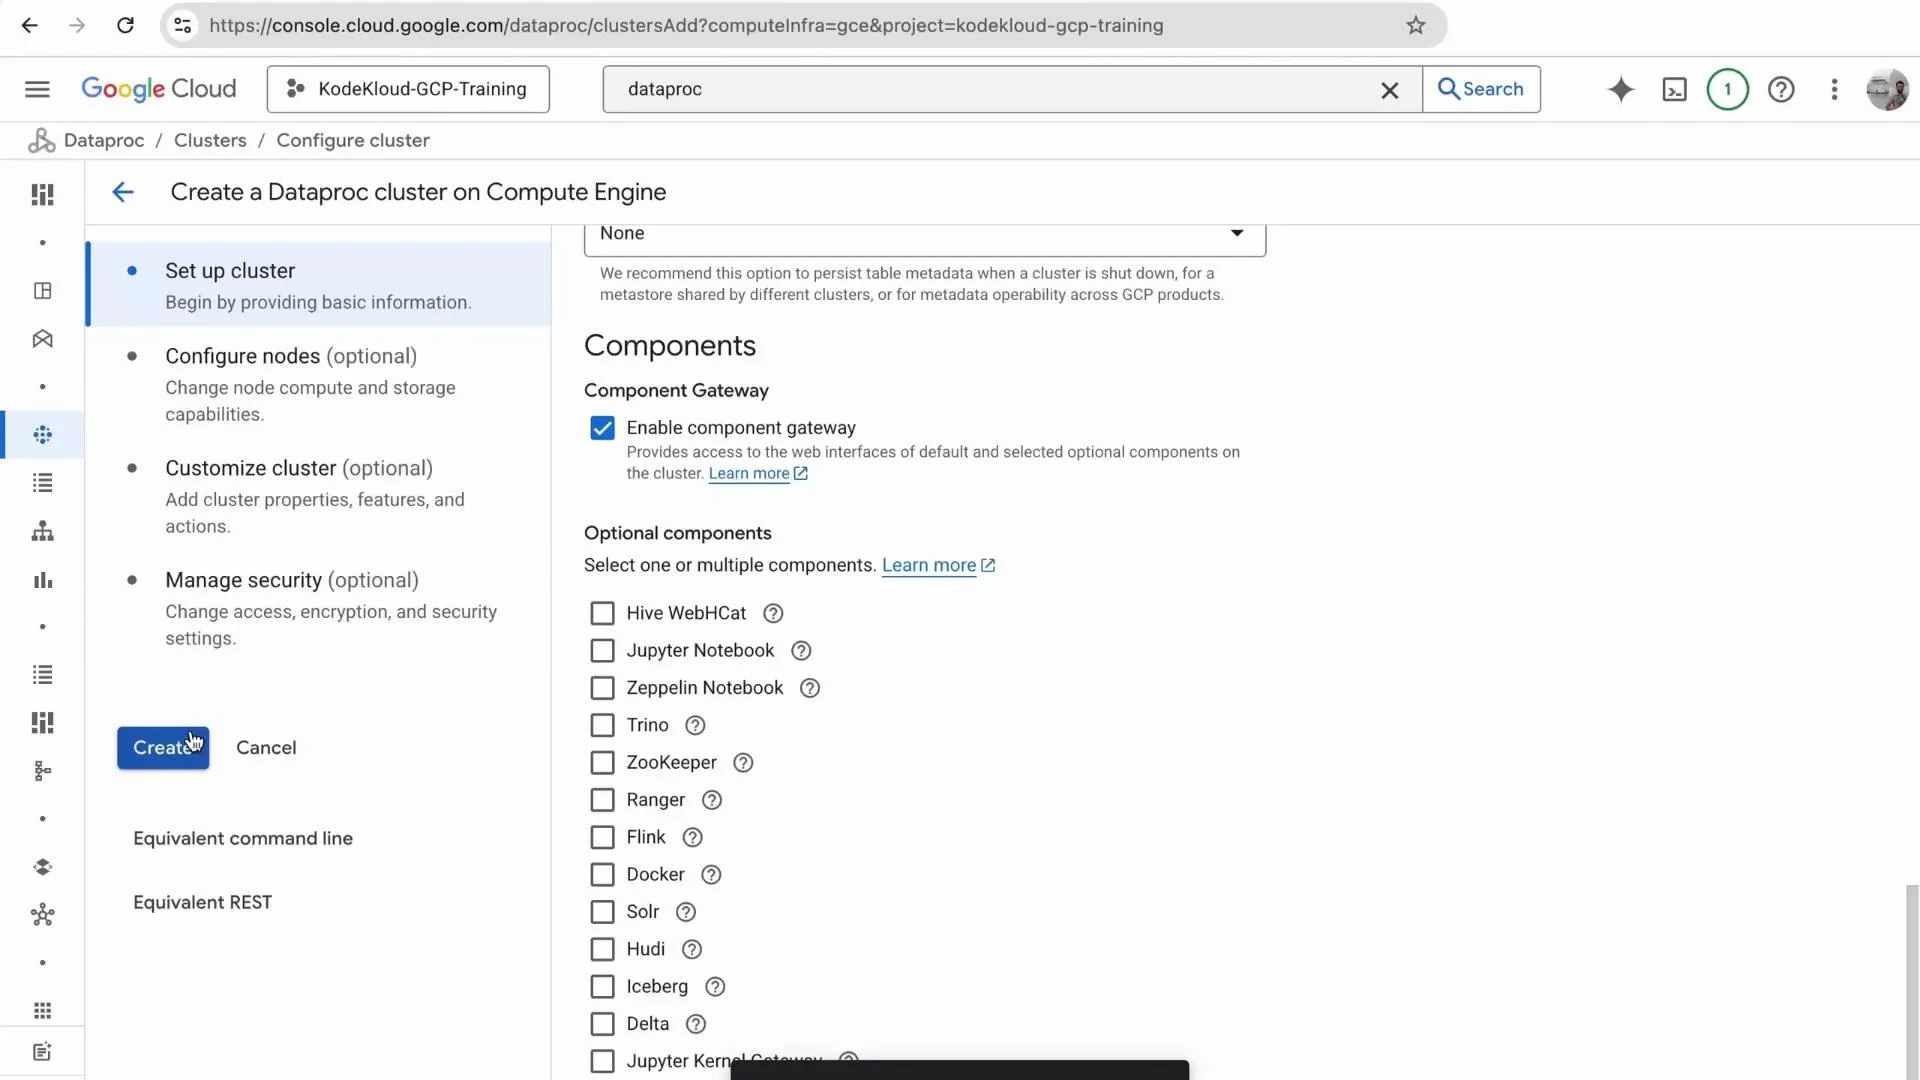Open the help question mark menu
The image size is (1920, 1080).
point(1781,89)
